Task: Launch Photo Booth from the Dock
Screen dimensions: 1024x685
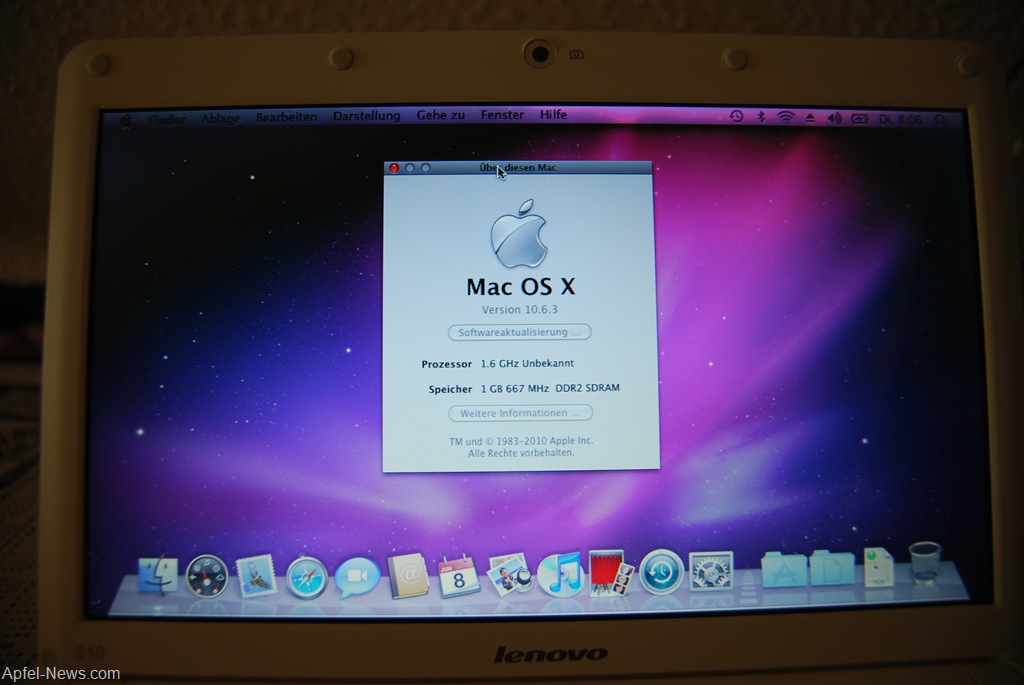Action: point(610,573)
